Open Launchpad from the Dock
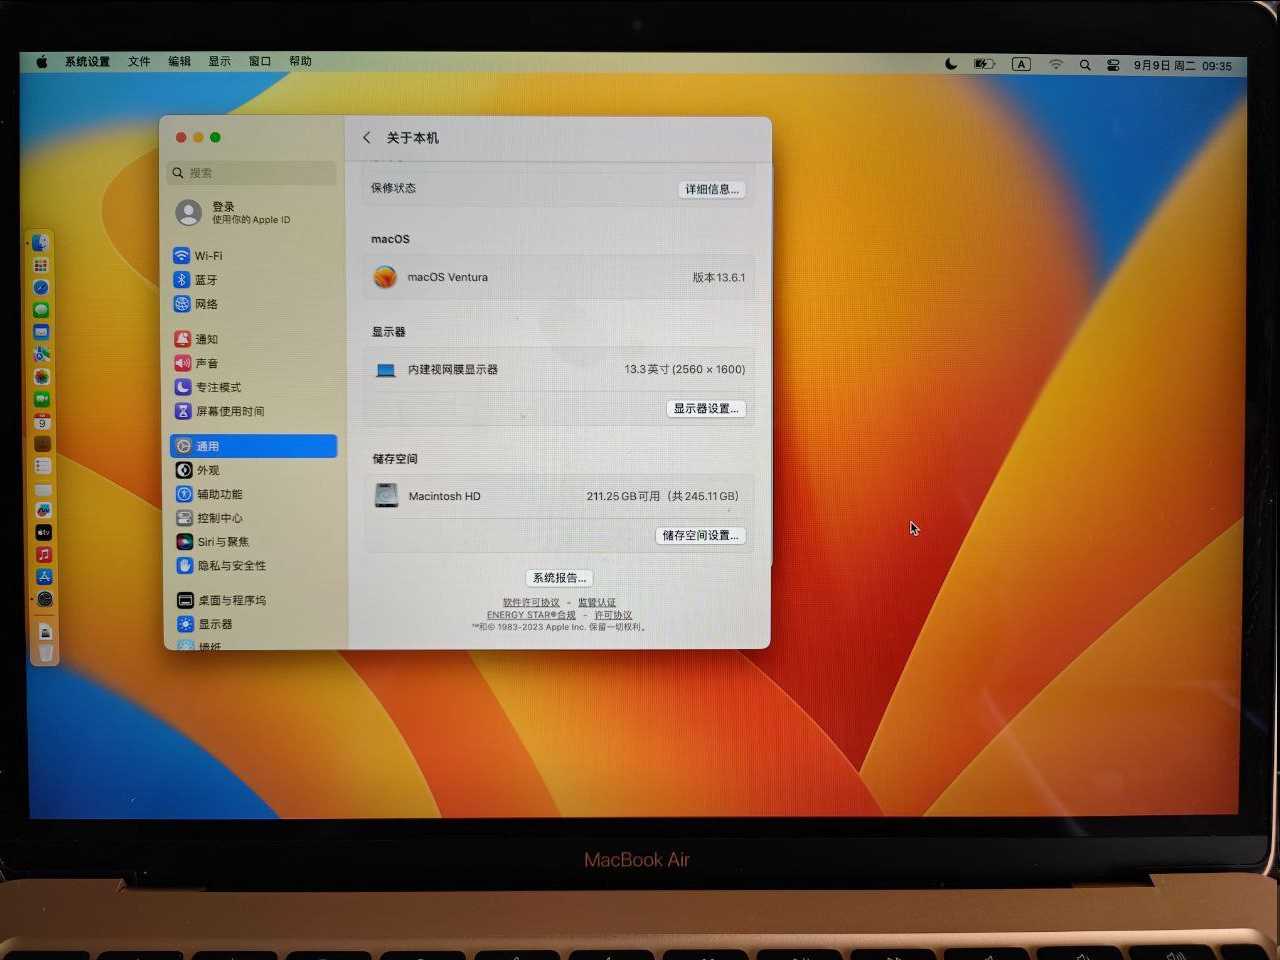The width and height of the screenshot is (1280, 960). (x=41, y=265)
